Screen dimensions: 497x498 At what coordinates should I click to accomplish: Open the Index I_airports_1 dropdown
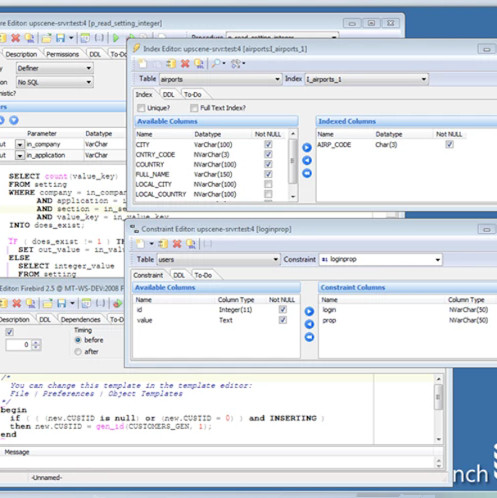click(x=424, y=79)
